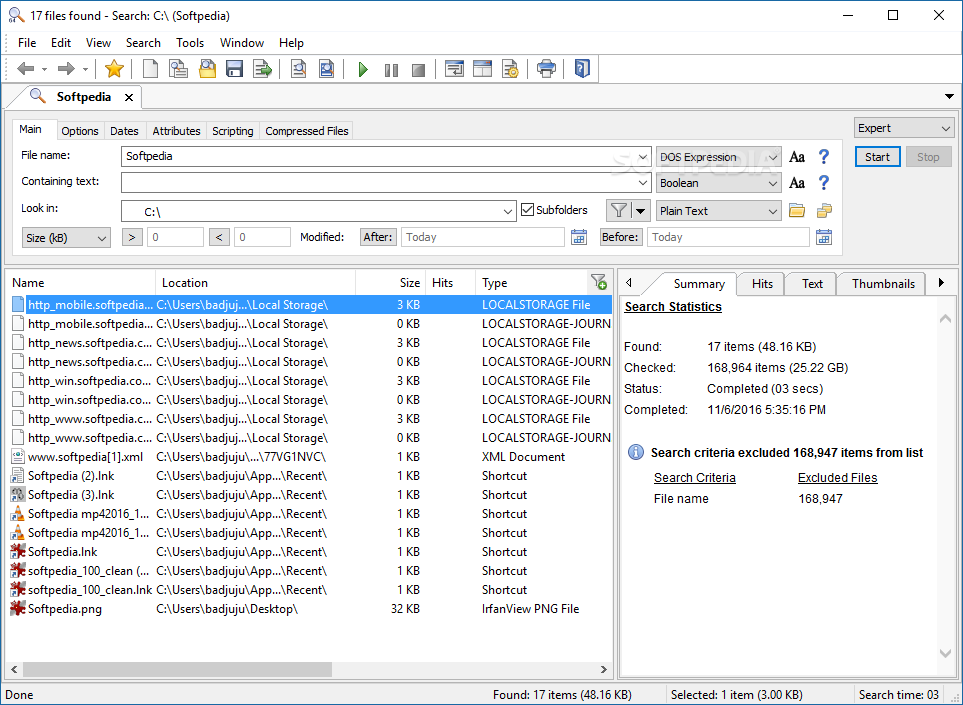Print results with the printer icon
The height and width of the screenshot is (705, 963).
[546, 69]
